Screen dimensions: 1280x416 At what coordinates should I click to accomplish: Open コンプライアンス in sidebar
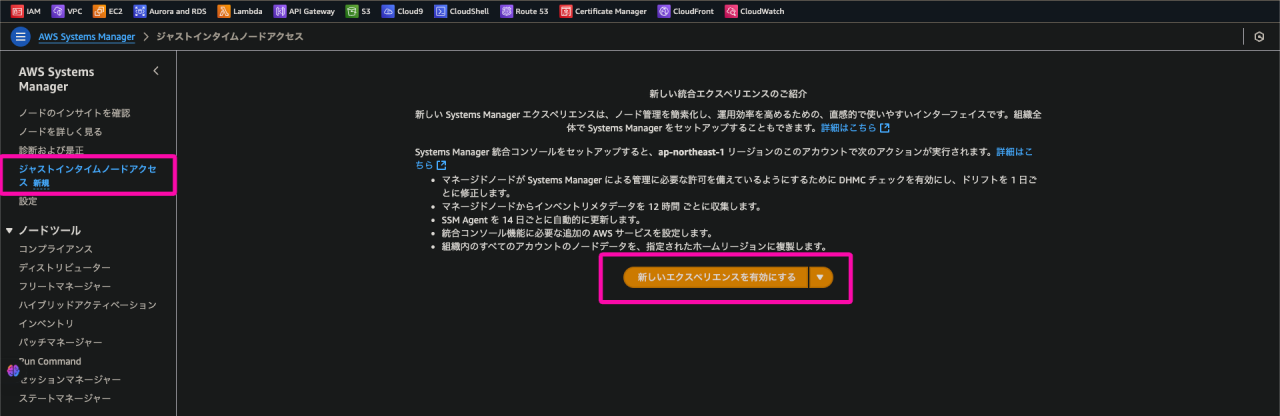(x=56, y=248)
